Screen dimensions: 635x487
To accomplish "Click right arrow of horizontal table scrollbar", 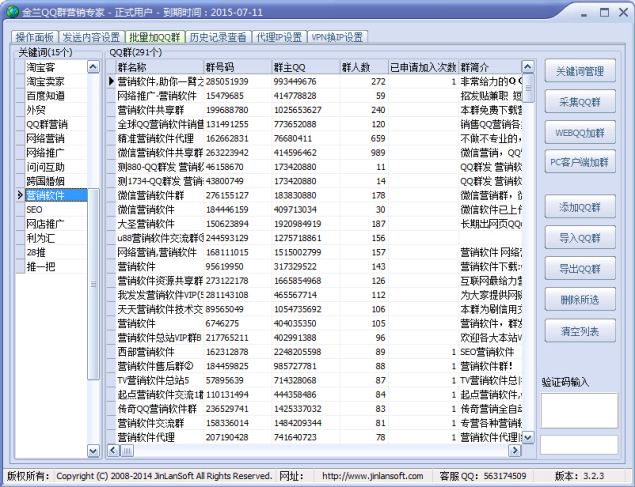I will click(515, 450).
